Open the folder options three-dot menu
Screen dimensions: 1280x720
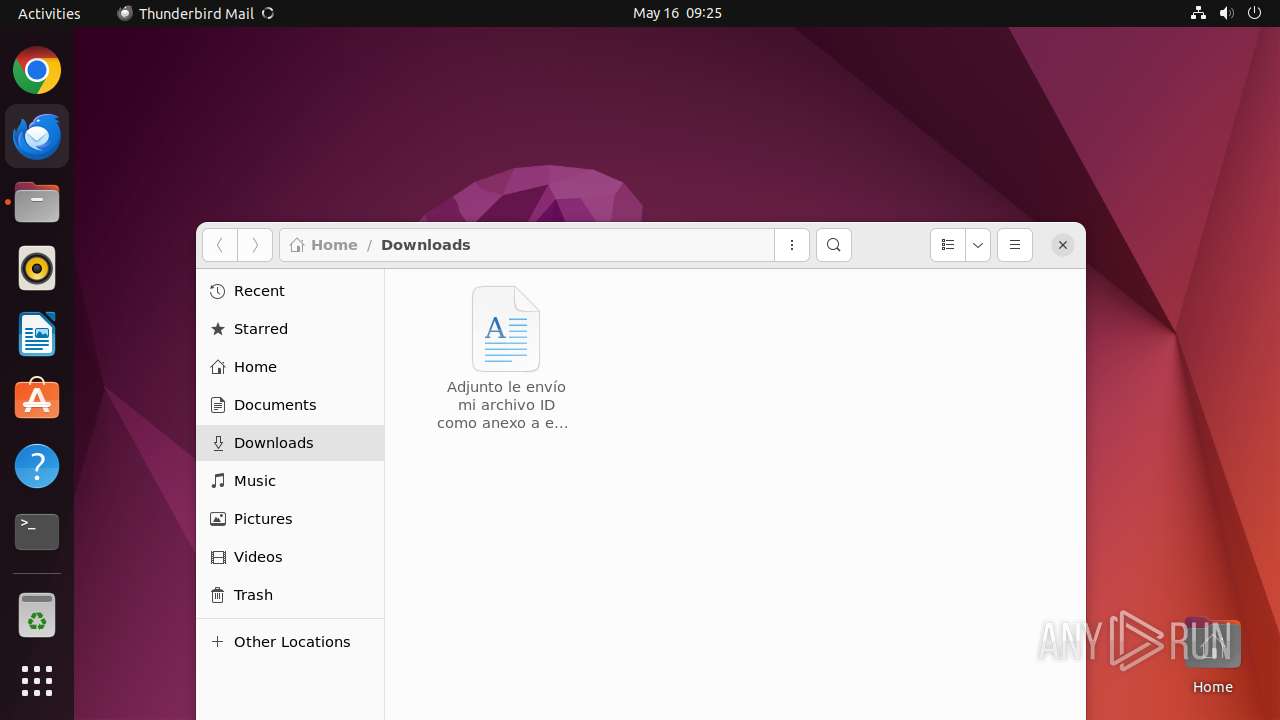pos(792,245)
